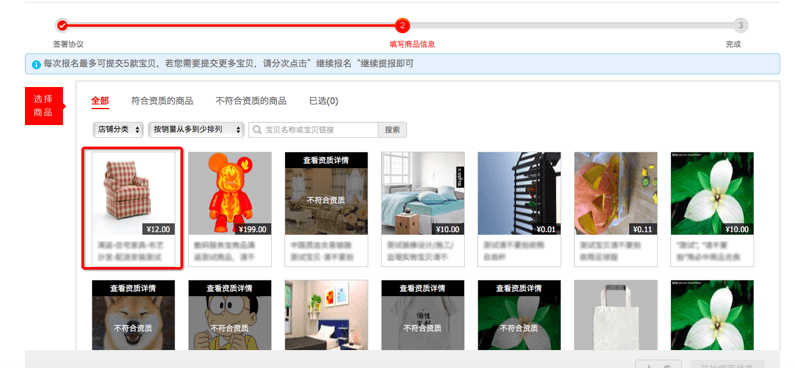Click the ¥0.01 price tag

545,229
